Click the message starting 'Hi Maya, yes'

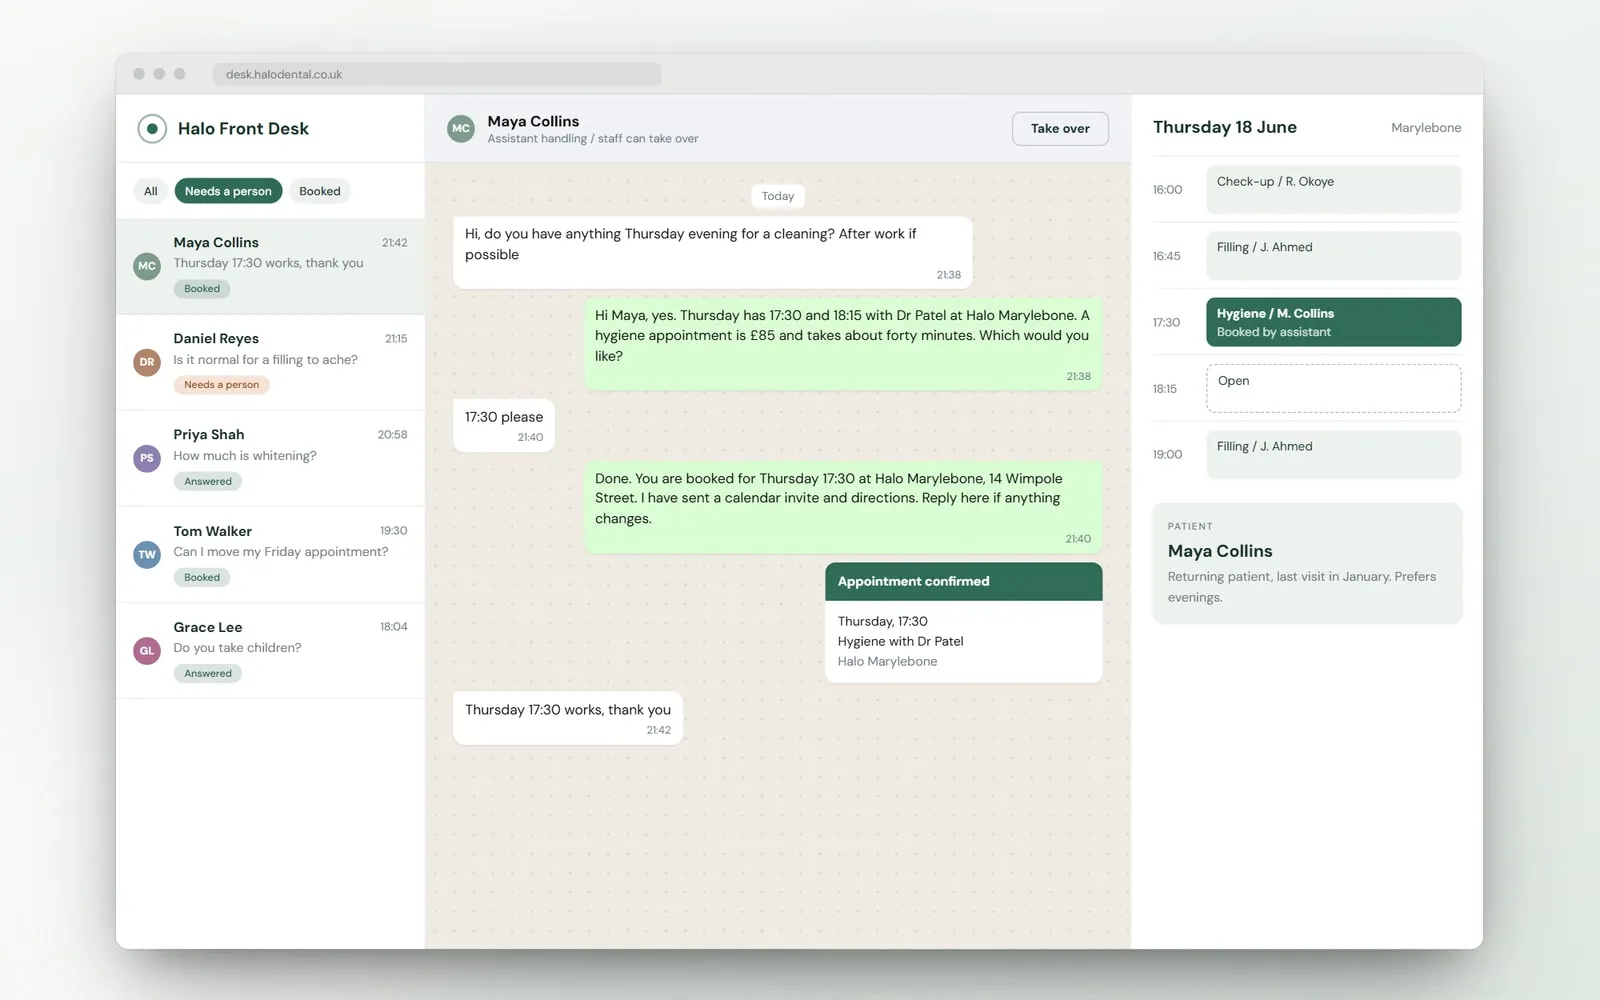843,344
